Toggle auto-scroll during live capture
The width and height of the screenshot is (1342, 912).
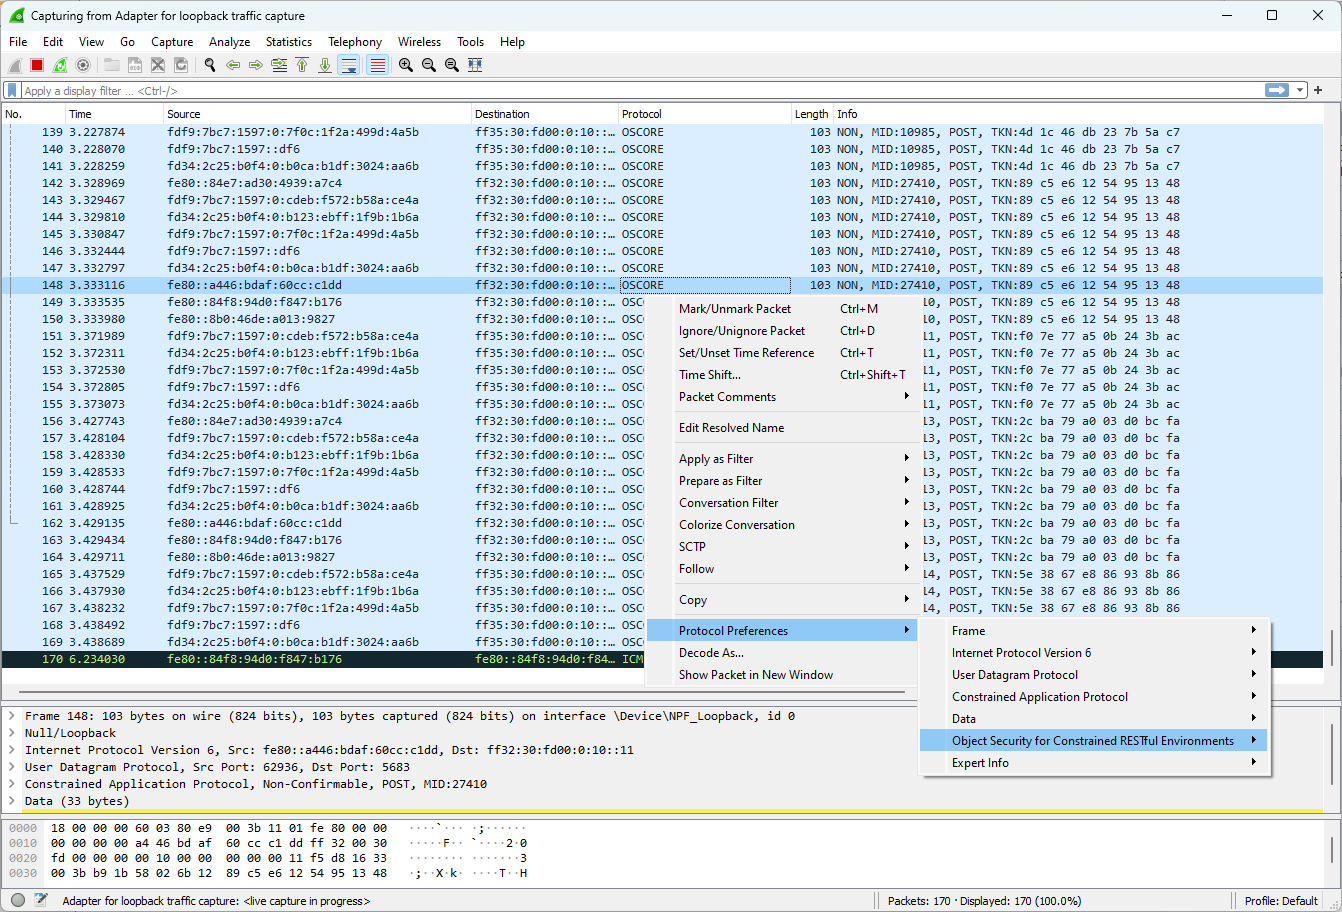(x=348, y=65)
